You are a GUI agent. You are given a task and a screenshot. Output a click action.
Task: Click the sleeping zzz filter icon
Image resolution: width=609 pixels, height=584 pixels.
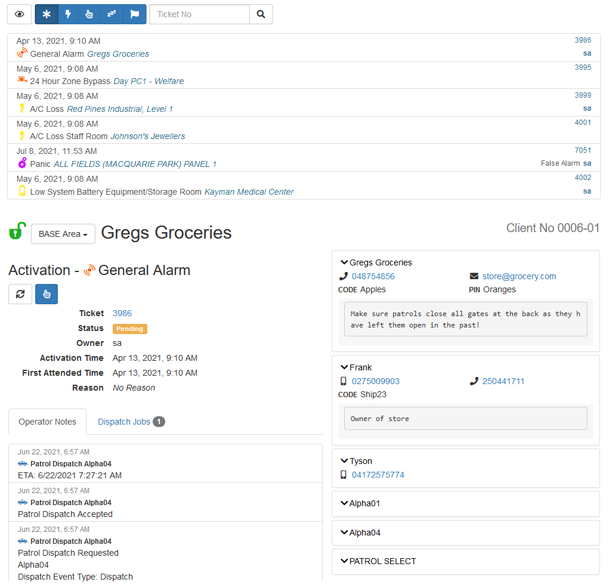(112, 14)
